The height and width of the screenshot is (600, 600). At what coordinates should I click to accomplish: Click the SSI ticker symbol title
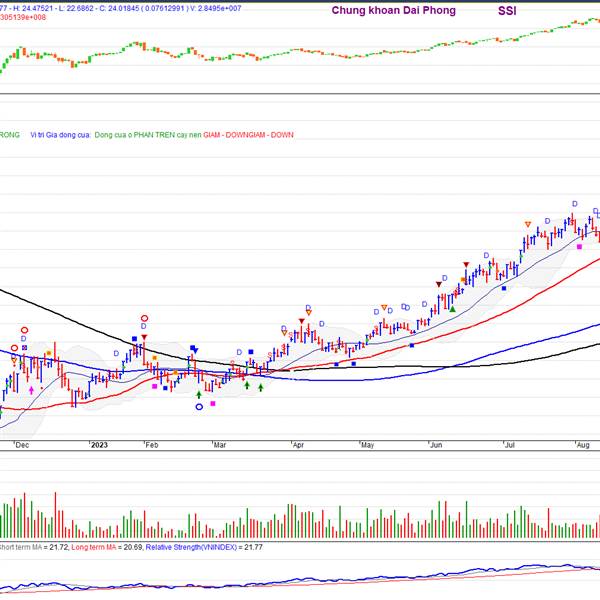click(x=507, y=11)
